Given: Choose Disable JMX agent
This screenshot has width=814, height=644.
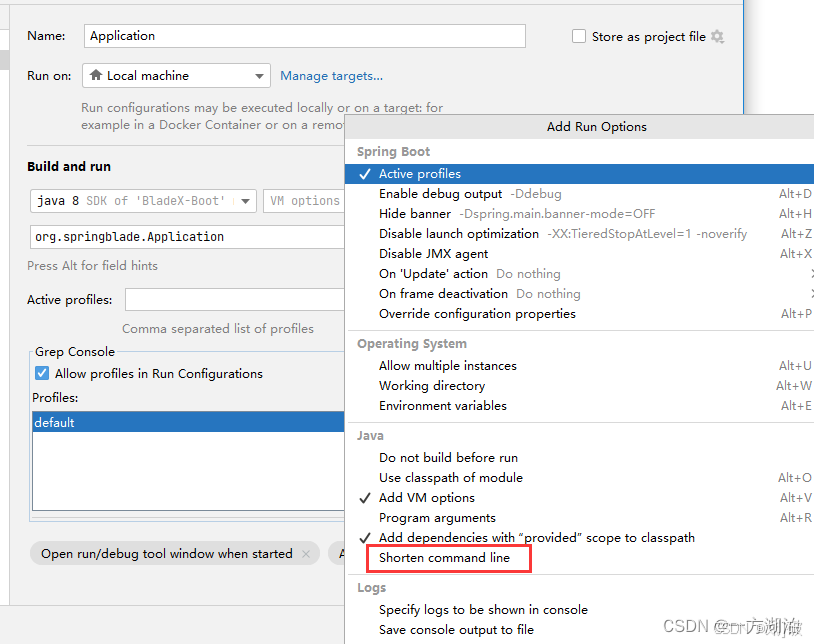Looking at the screenshot, I should 579,254.
